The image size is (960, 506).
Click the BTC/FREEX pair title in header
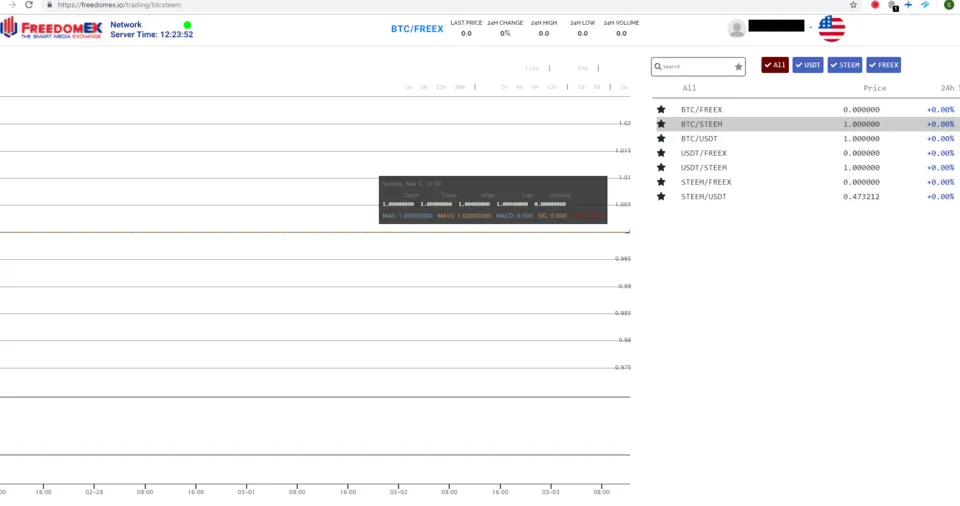point(417,29)
